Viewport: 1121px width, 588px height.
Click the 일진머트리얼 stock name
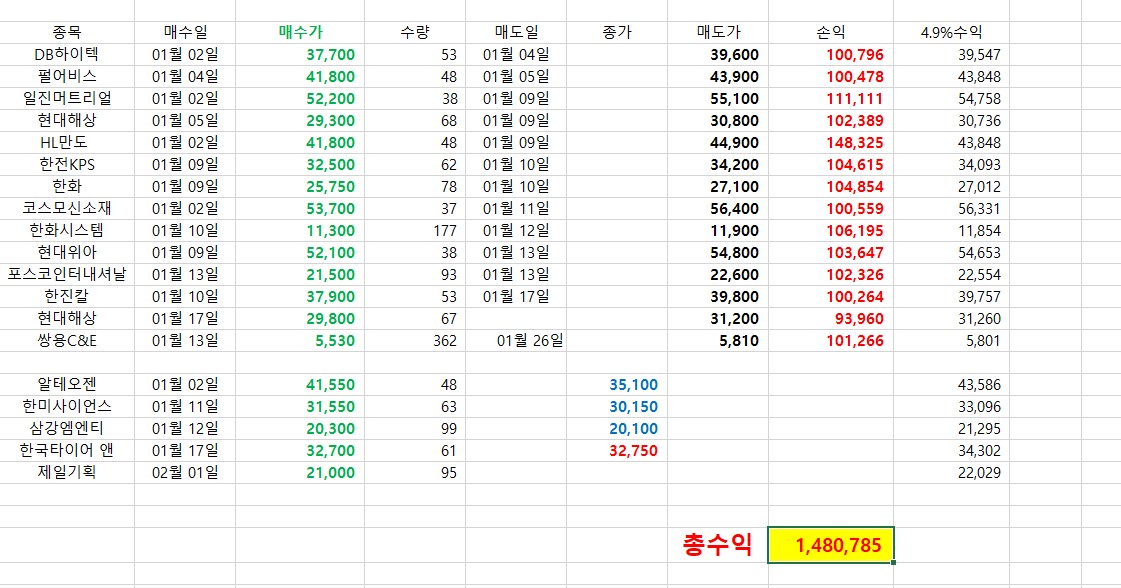pyautogui.click(x=66, y=99)
